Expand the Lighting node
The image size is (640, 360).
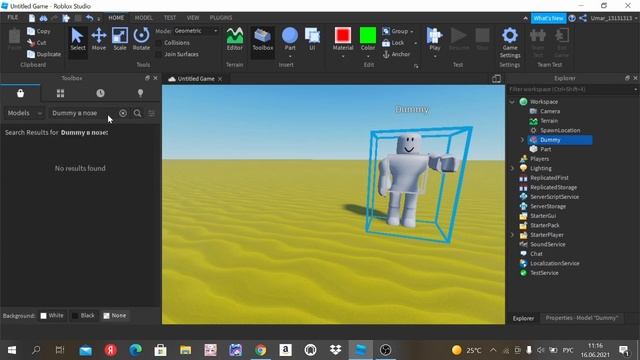tap(512, 168)
